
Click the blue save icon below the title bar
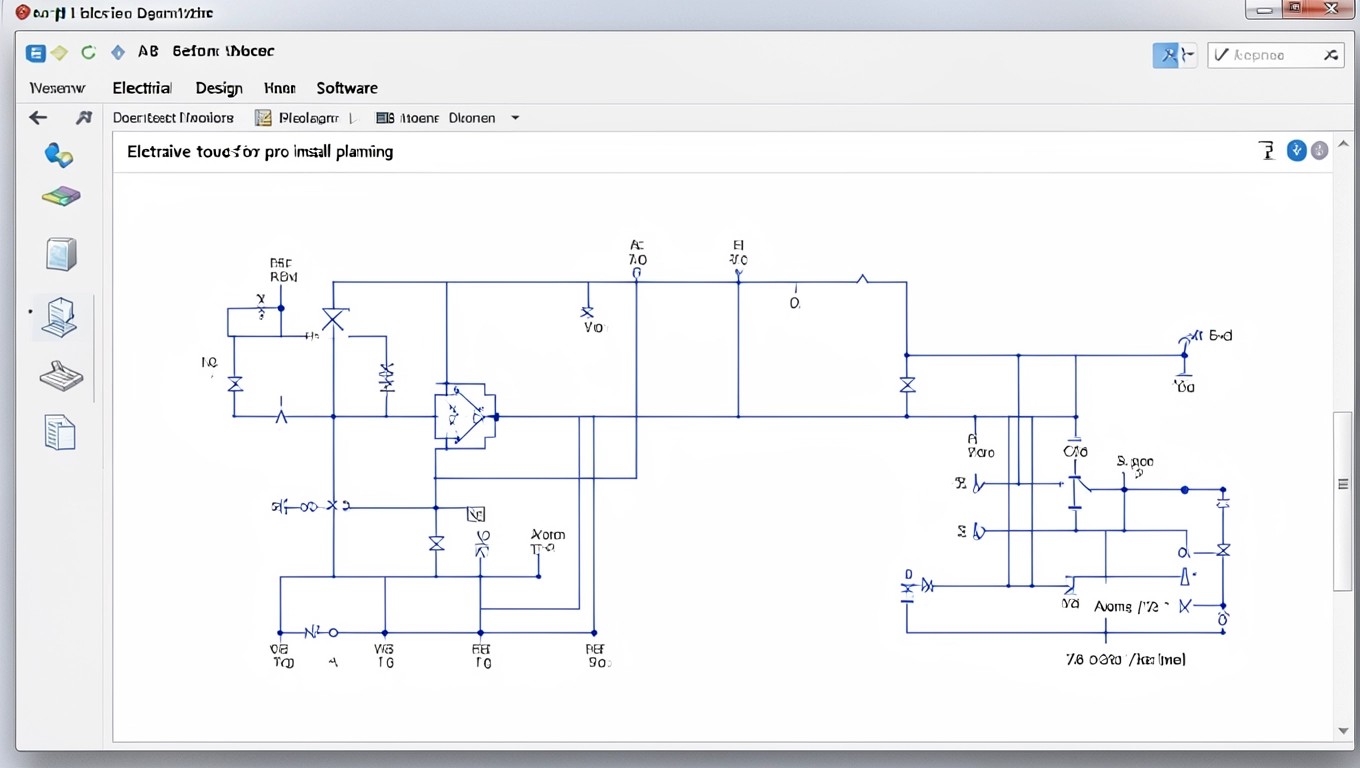tap(35, 51)
